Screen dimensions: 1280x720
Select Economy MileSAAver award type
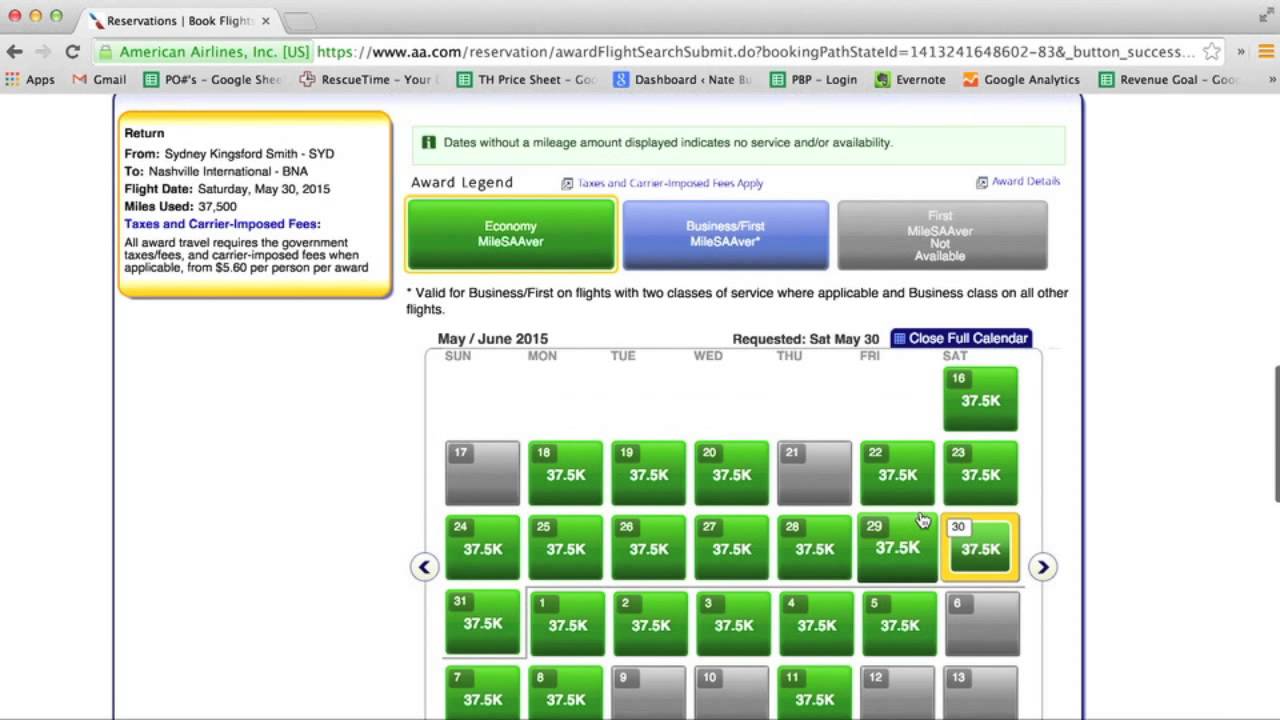coord(510,235)
